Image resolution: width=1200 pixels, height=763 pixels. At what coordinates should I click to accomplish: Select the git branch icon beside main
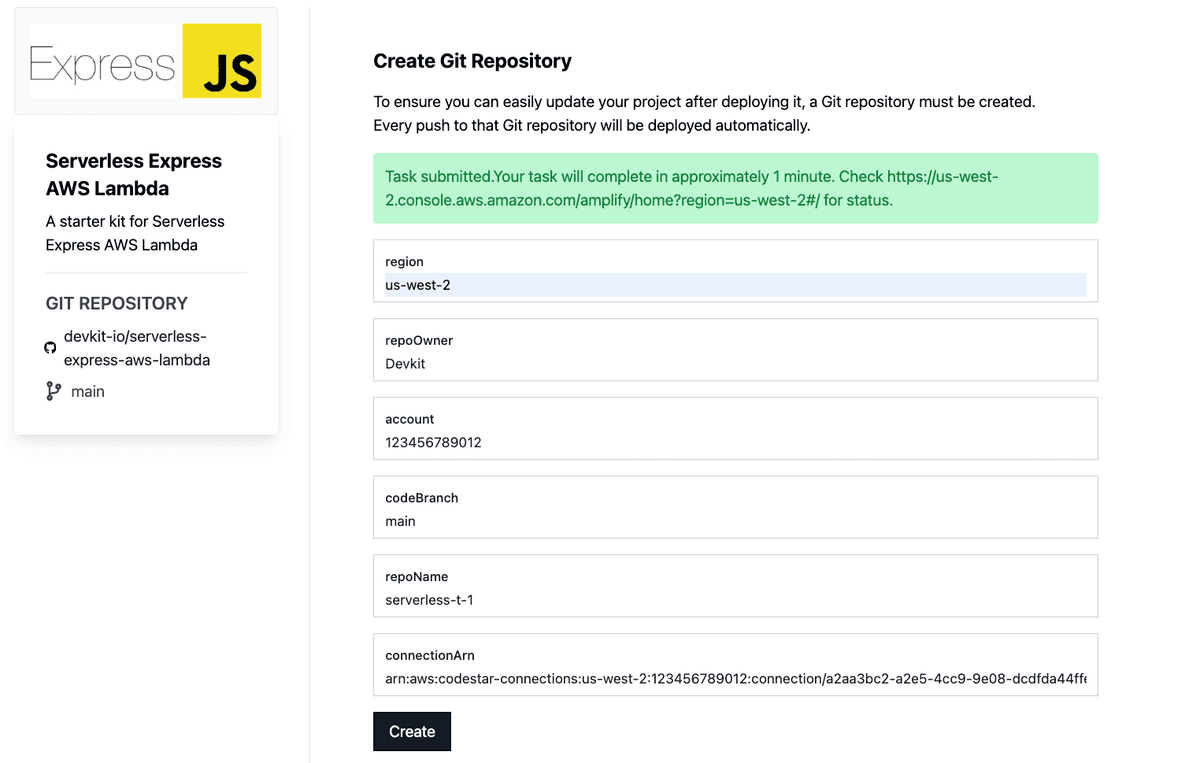[x=53, y=391]
